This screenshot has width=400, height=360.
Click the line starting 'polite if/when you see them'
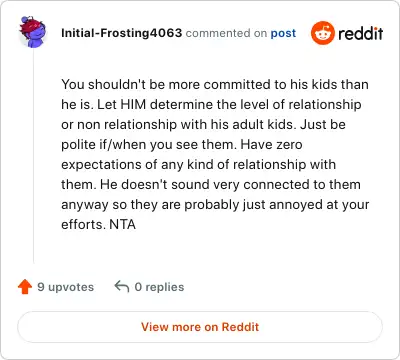pyautogui.click(x=182, y=144)
